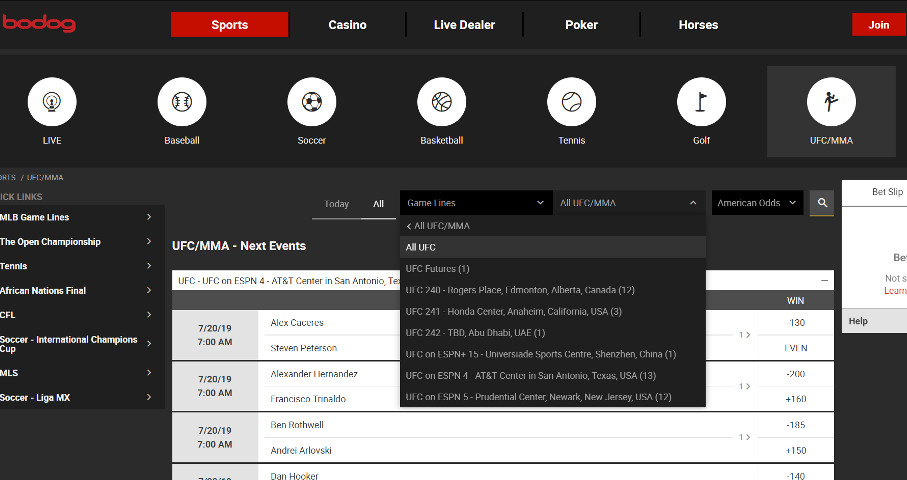Screen dimensions: 907x480
Task: Open more bets for Caceres vs Peterson
Action: point(744,335)
